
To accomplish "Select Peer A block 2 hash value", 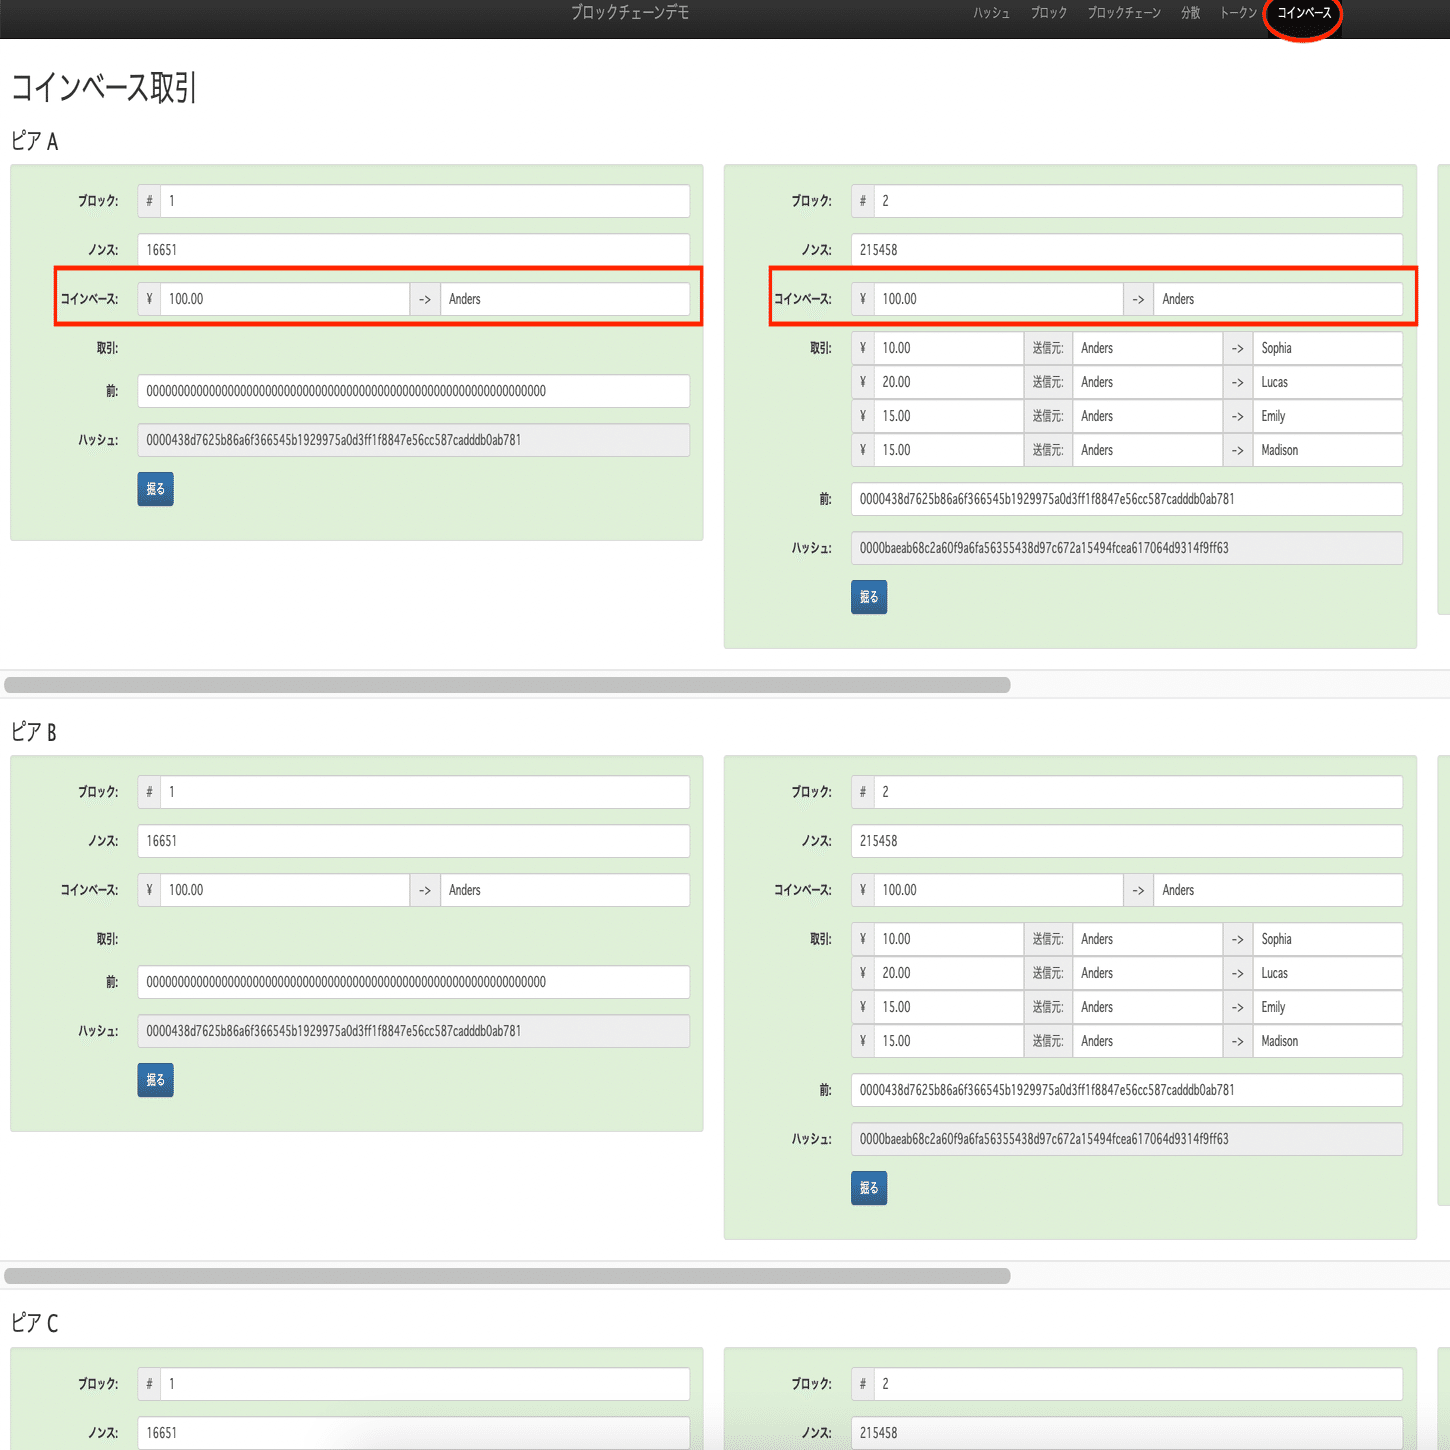I will pos(1127,548).
